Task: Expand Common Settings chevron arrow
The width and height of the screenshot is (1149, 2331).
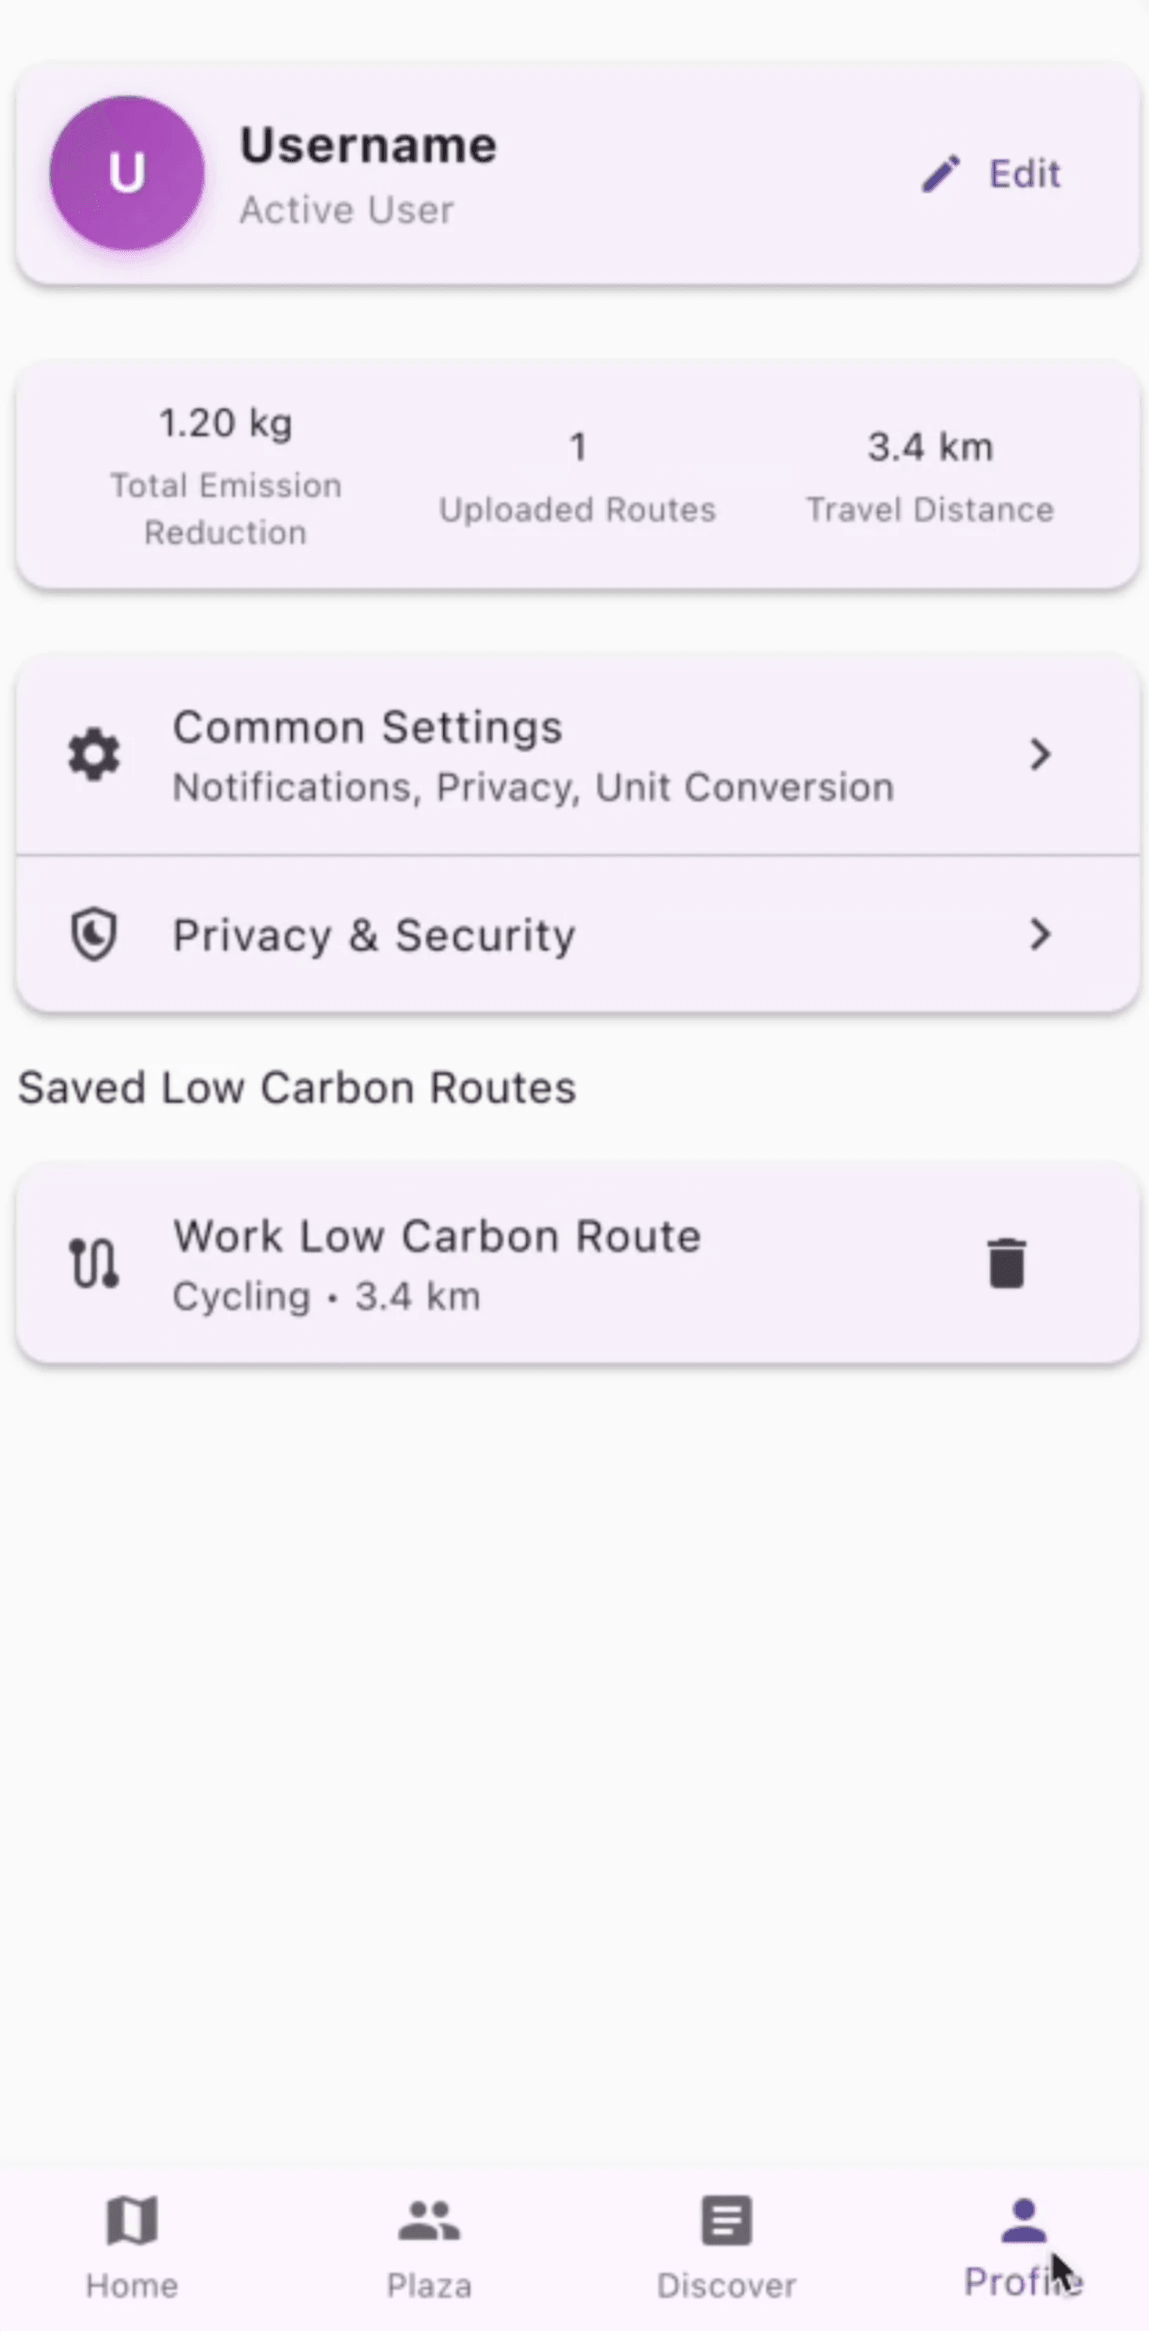Action: click(x=1040, y=755)
